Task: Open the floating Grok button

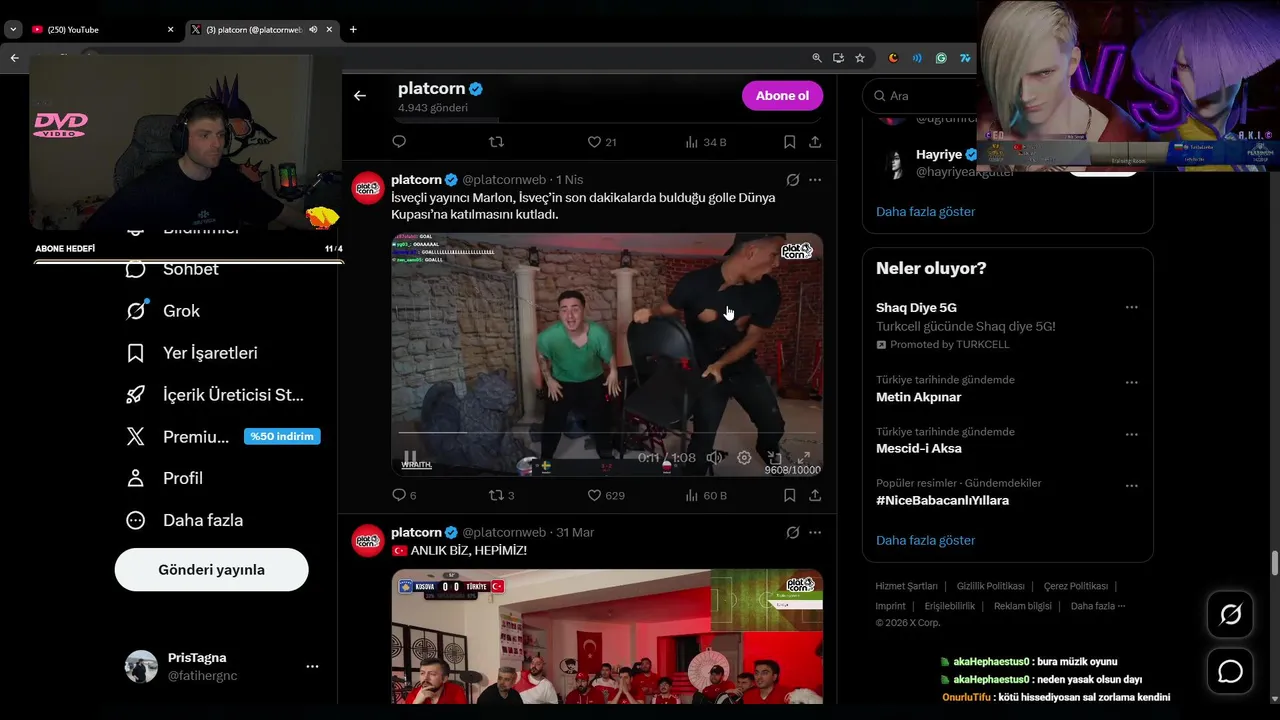Action: [x=1230, y=614]
